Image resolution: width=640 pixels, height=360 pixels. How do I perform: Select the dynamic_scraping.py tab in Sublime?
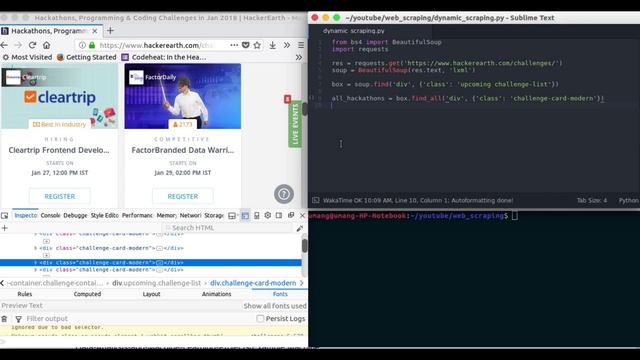pyautogui.click(x=353, y=31)
